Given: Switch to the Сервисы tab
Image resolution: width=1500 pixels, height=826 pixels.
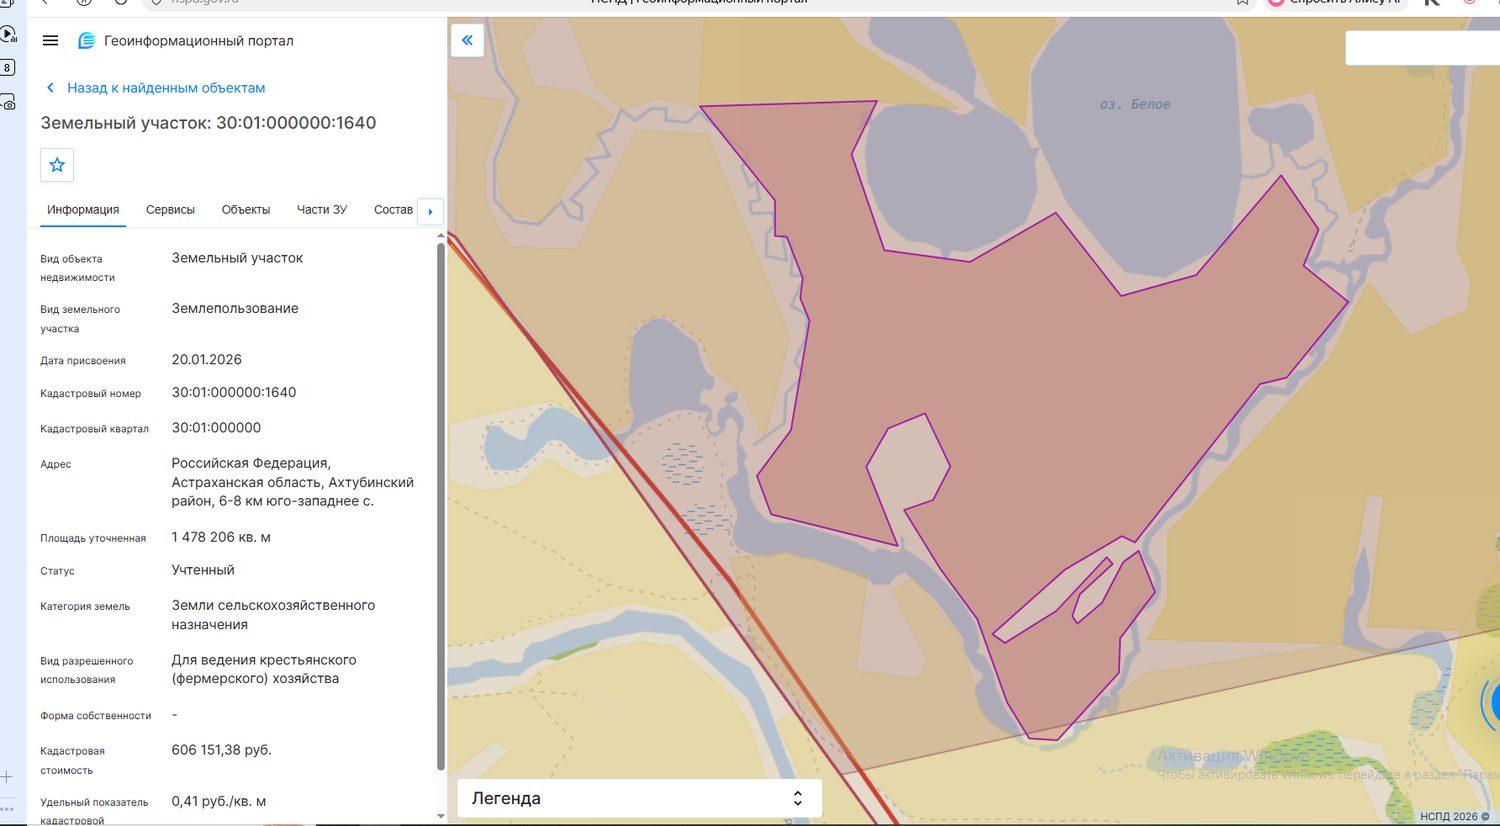Looking at the screenshot, I should (x=170, y=210).
